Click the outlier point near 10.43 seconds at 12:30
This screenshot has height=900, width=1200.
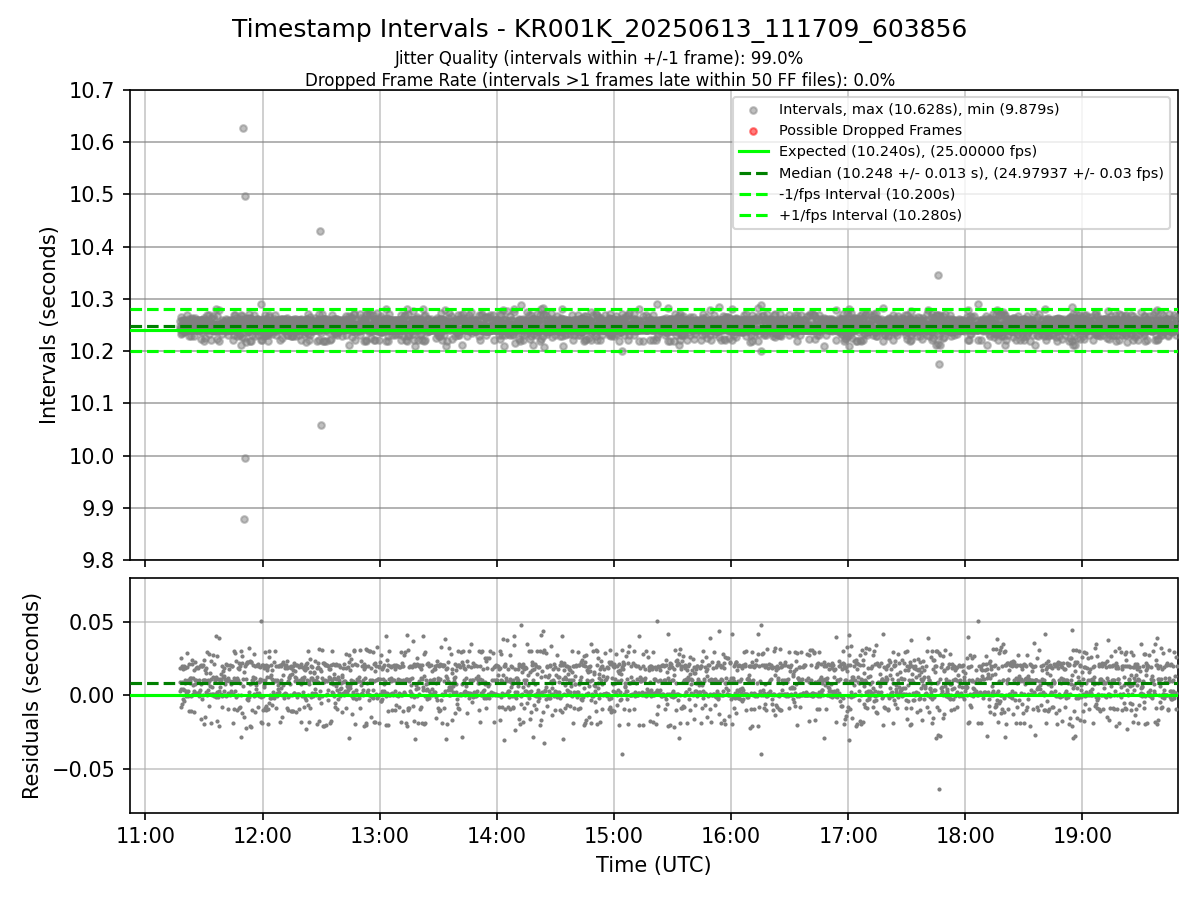click(320, 231)
